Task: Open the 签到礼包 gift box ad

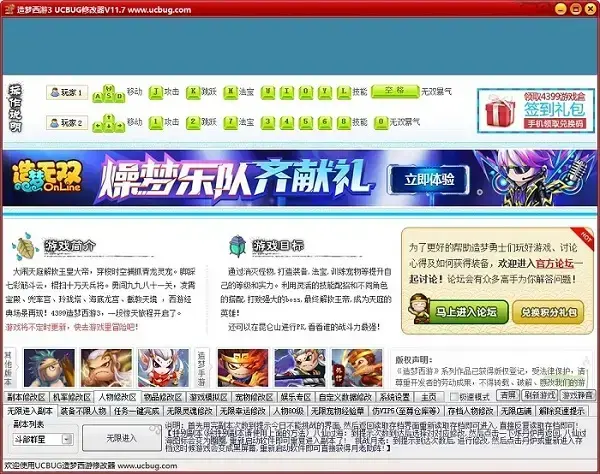Action: pyautogui.click(x=536, y=111)
